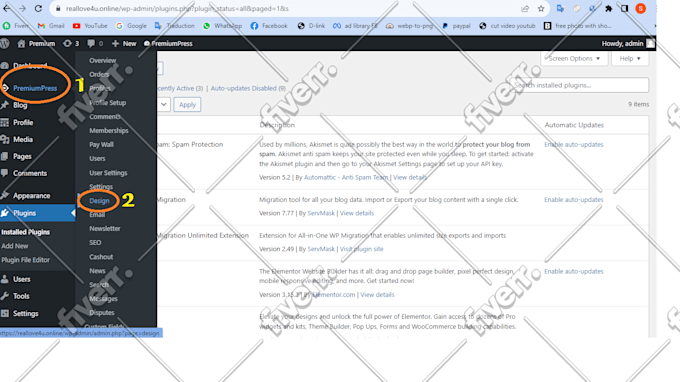
Task: Open Tools in the sidebar
Action: [21, 296]
